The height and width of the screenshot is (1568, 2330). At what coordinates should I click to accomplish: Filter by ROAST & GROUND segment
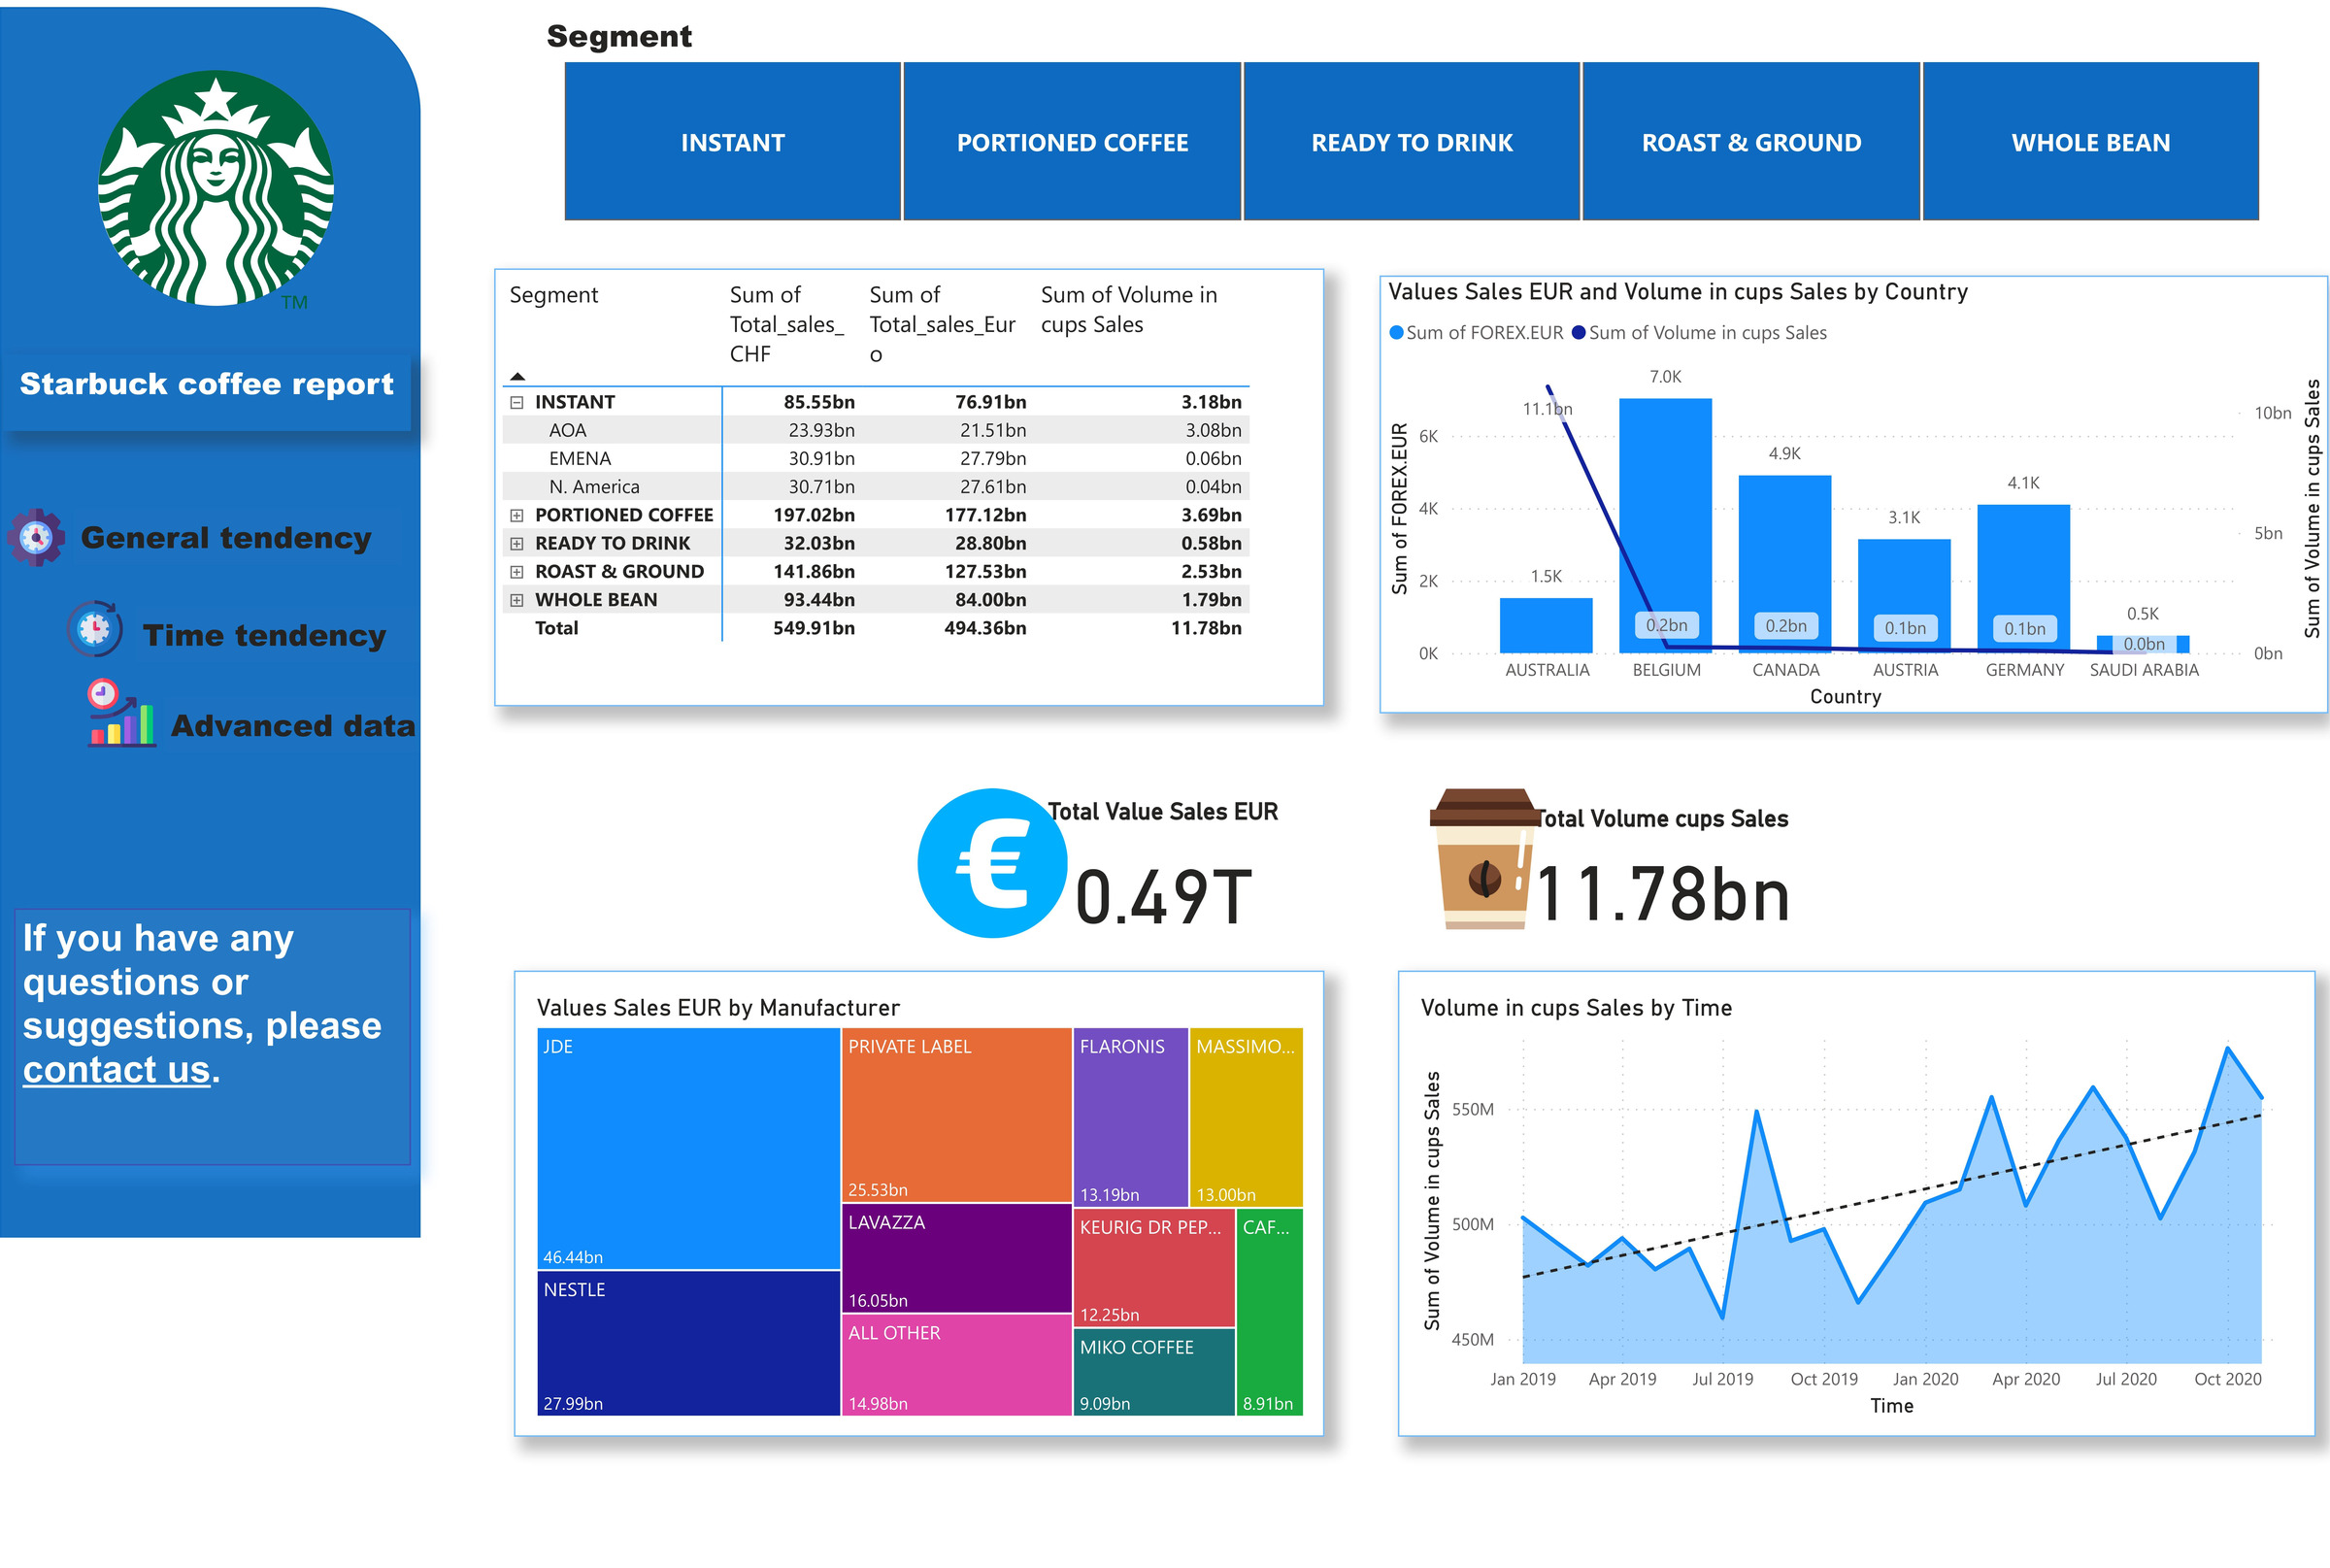[1751, 142]
